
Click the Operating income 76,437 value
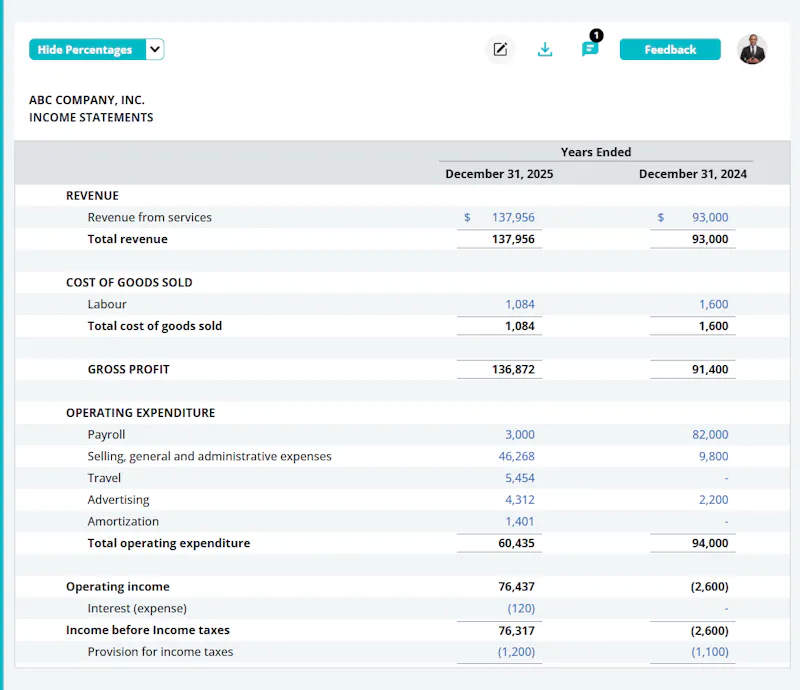(x=516, y=586)
